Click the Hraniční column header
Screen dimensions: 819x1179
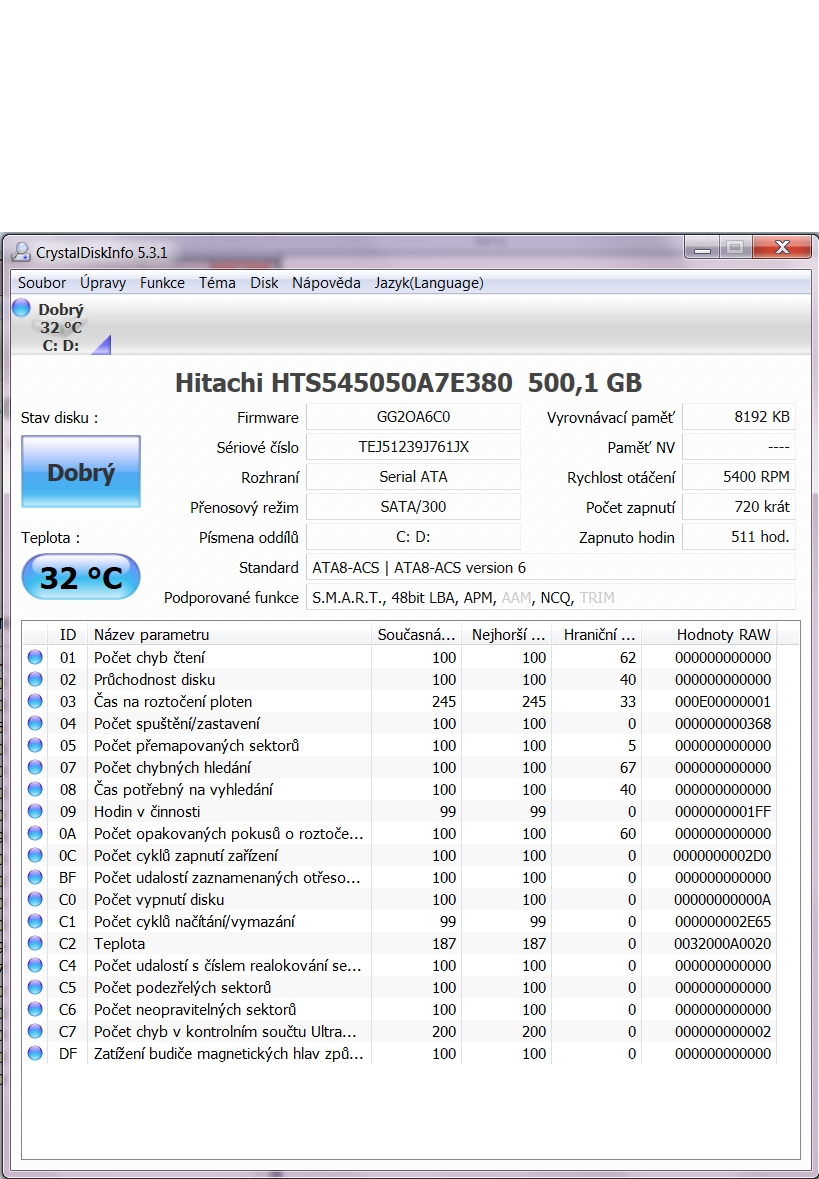pyautogui.click(x=596, y=635)
